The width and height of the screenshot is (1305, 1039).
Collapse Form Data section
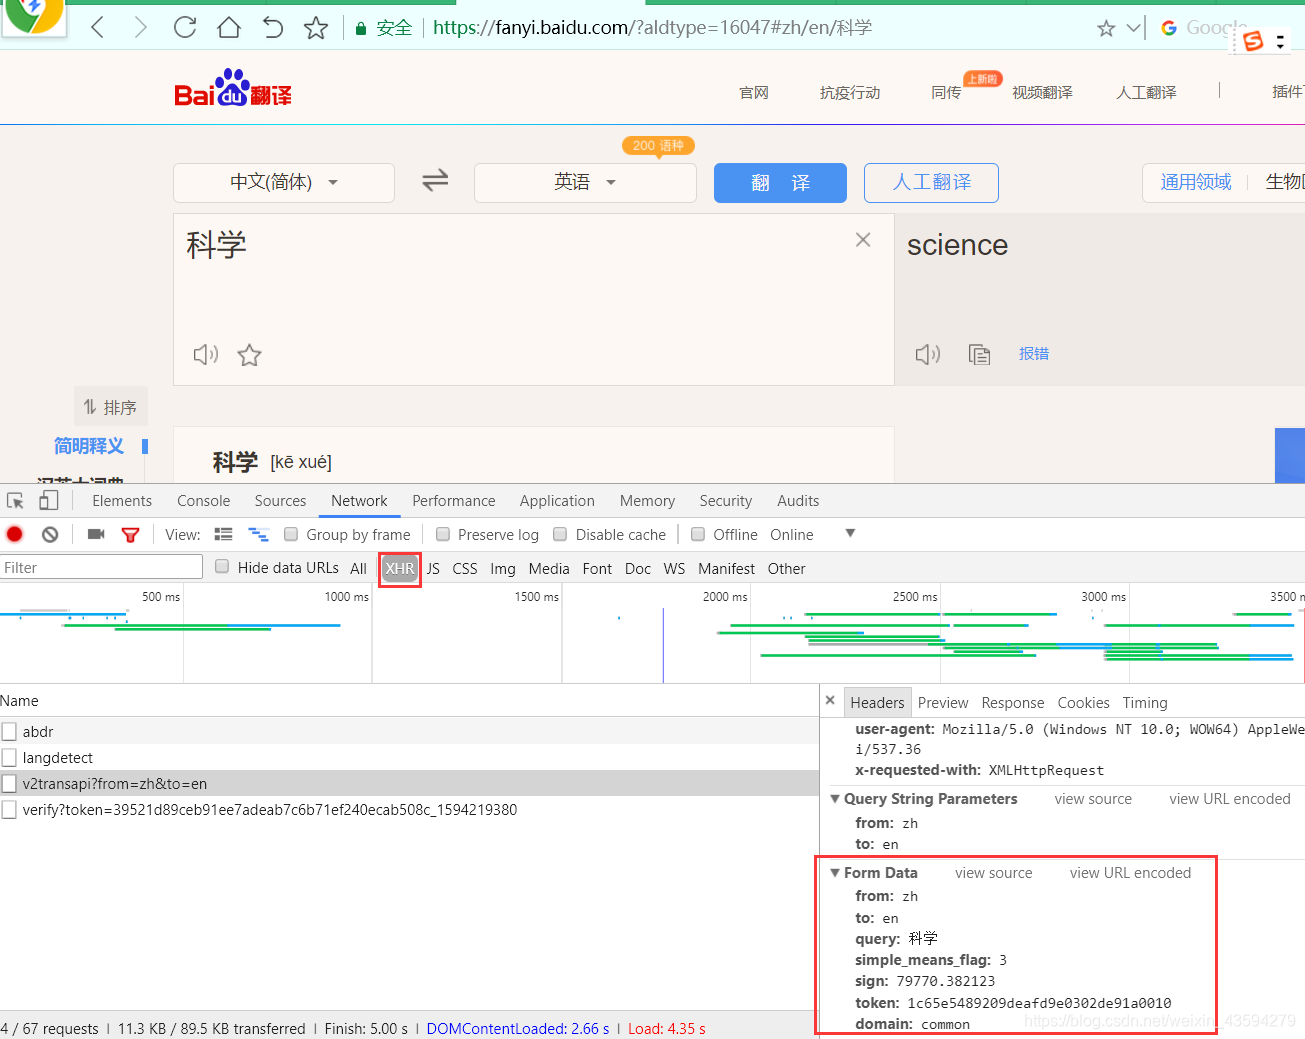835,873
